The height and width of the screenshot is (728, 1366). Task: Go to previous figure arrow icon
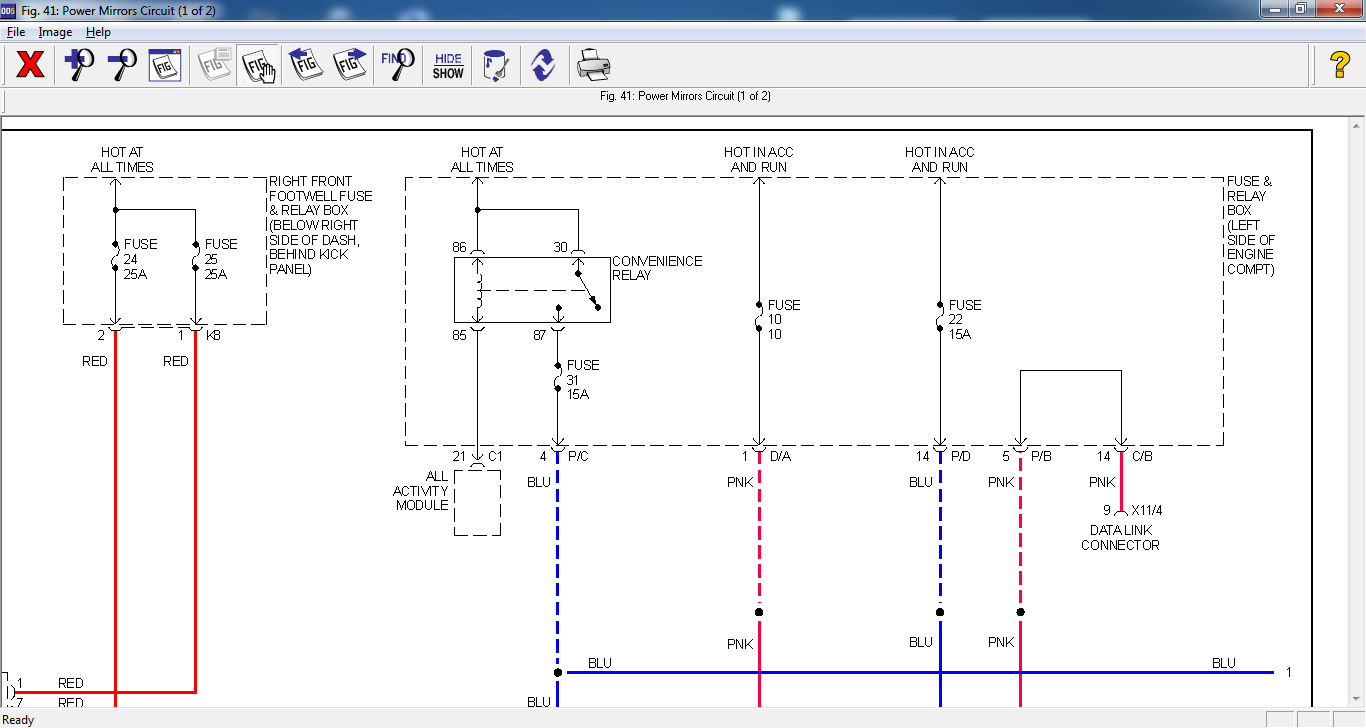click(306, 66)
